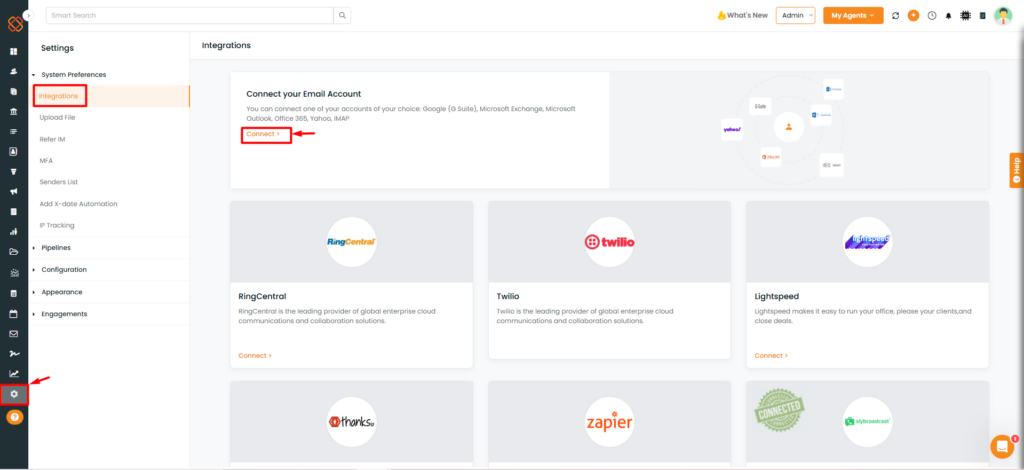Open the clock history icon in header

[x=932, y=16]
